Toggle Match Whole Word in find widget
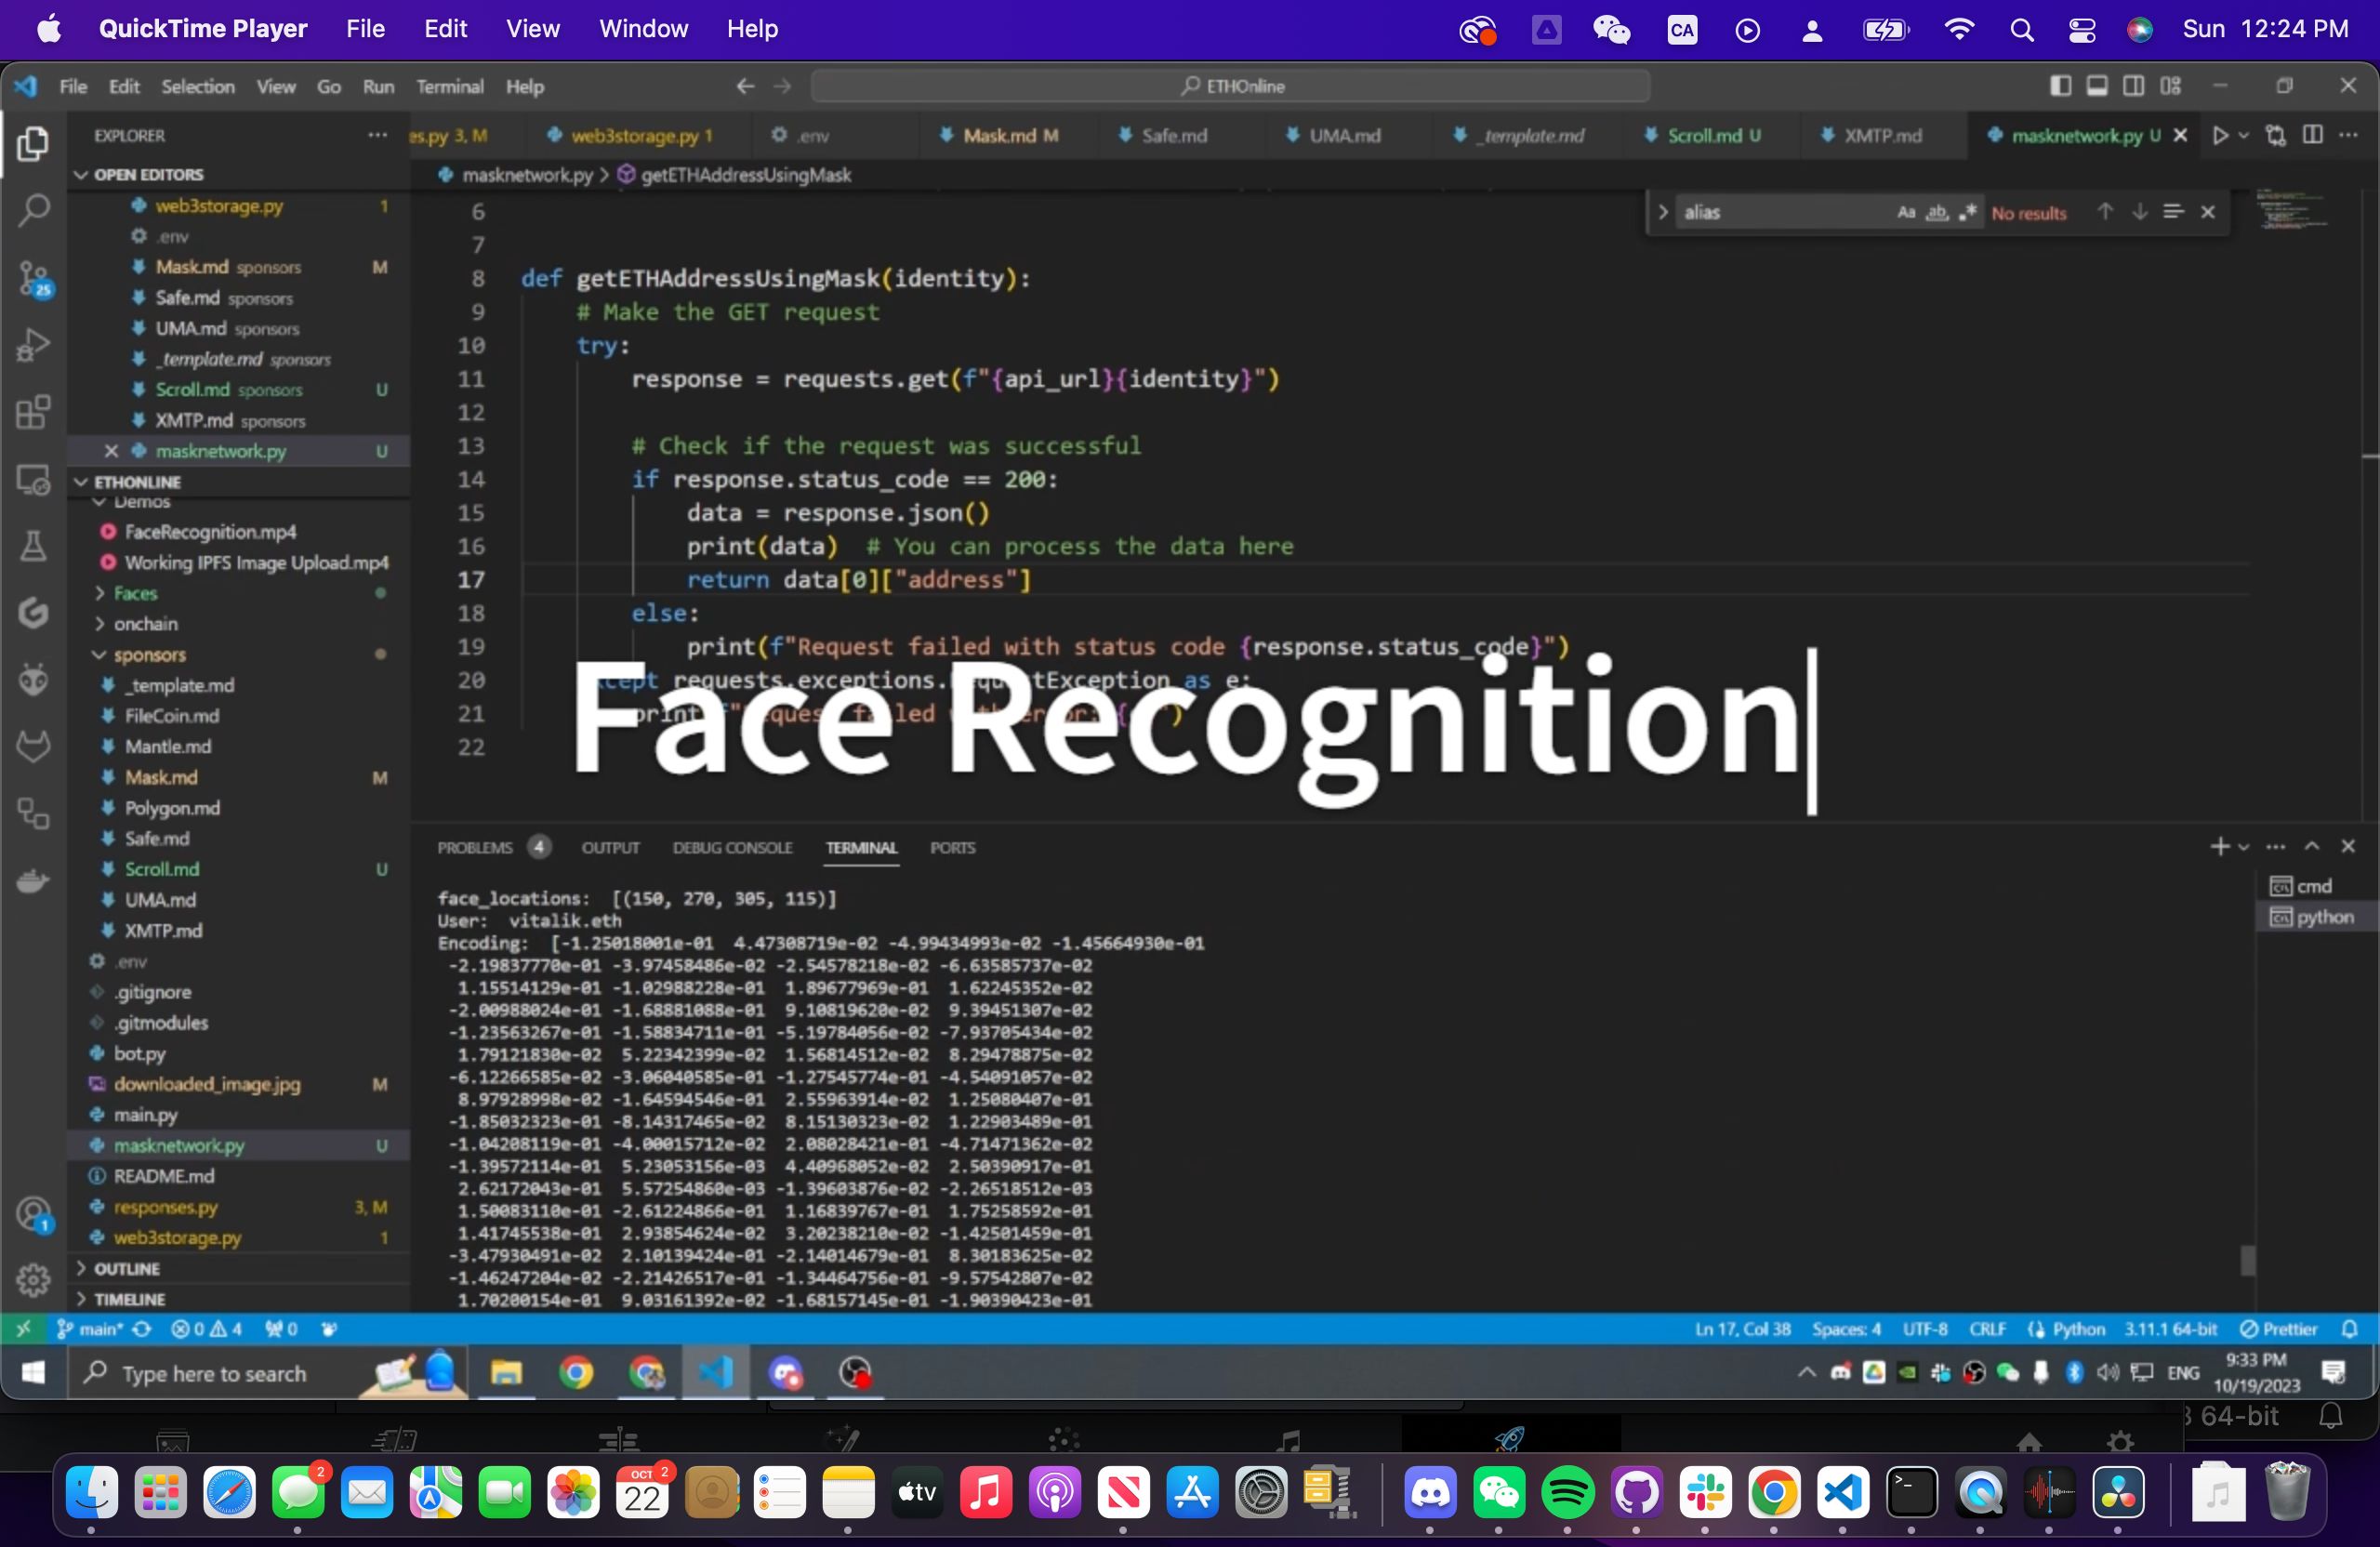 (1937, 212)
